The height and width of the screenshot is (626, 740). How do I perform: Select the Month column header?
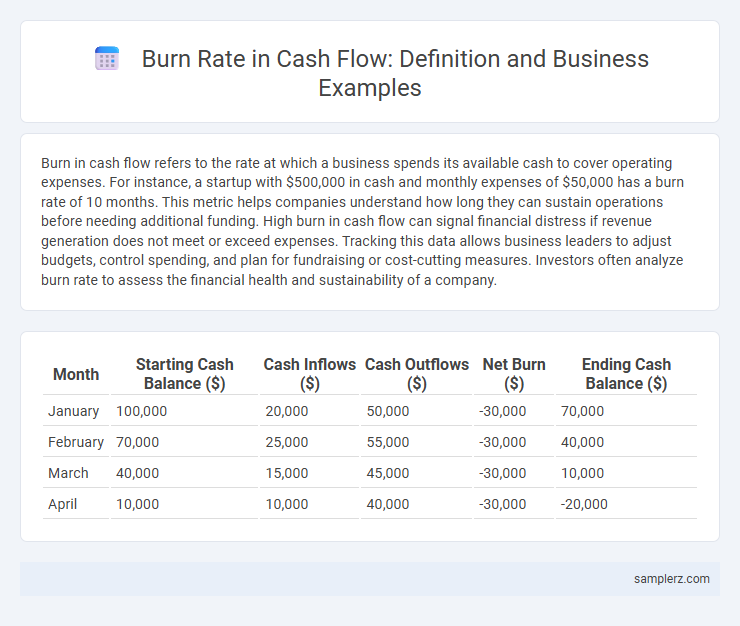point(76,374)
